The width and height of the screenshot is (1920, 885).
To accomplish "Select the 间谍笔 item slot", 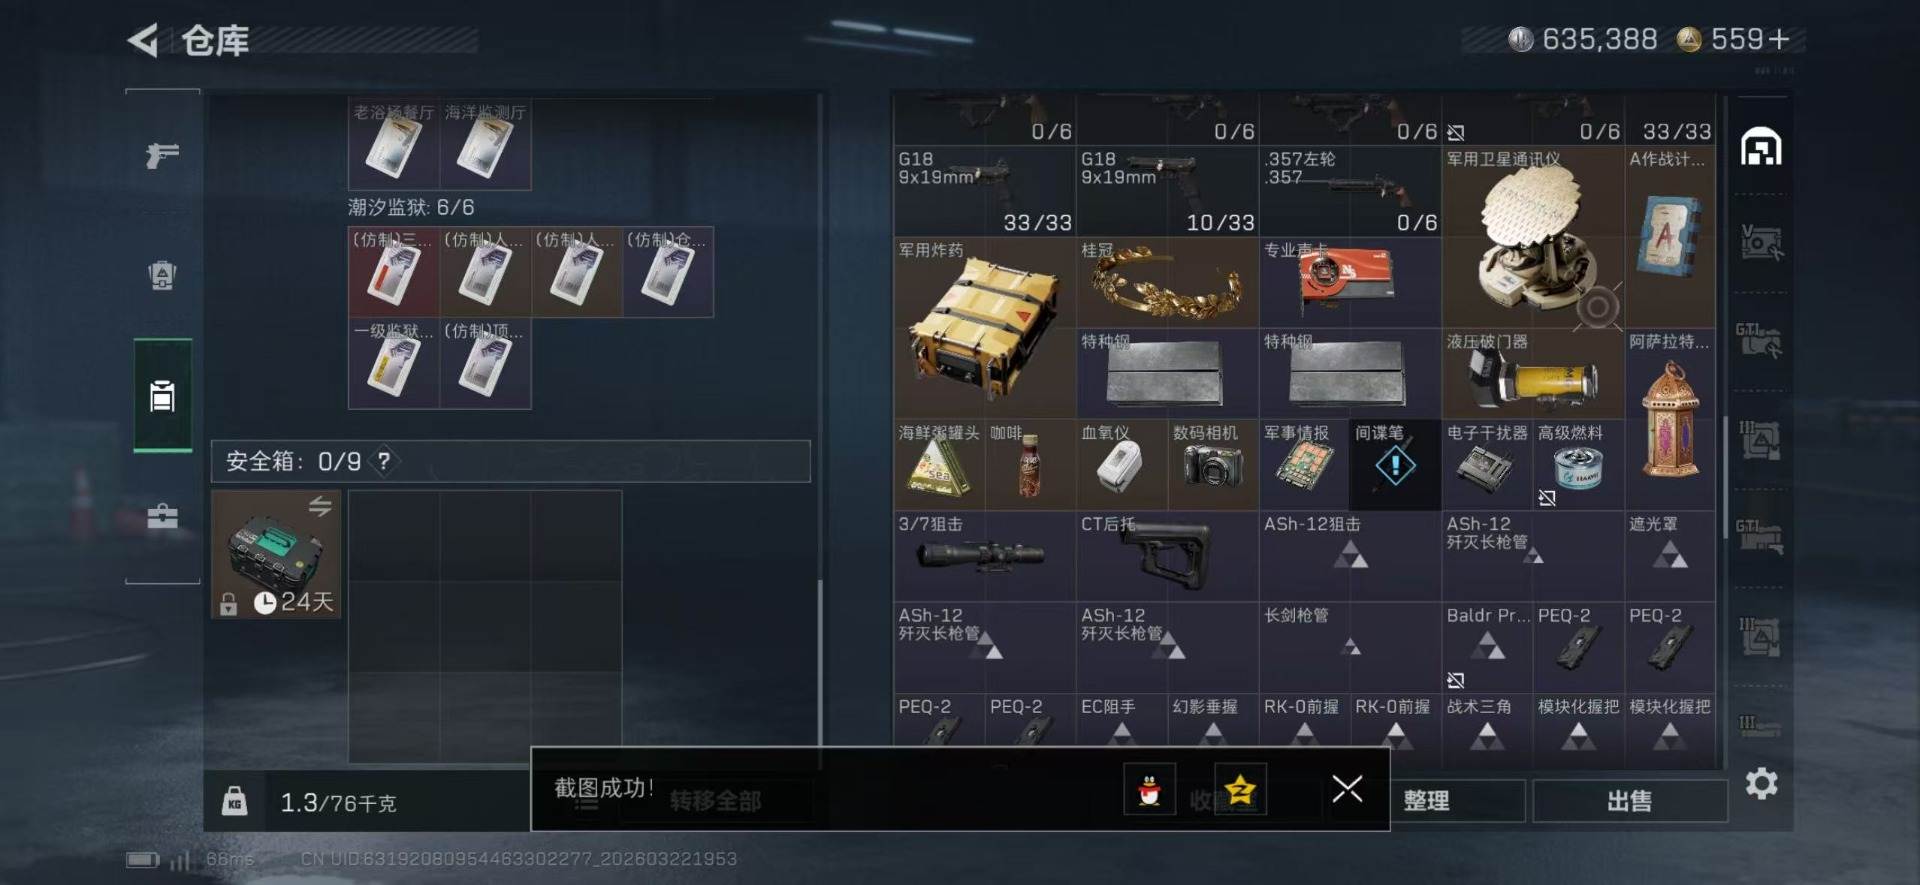I will pos(1395,465).
